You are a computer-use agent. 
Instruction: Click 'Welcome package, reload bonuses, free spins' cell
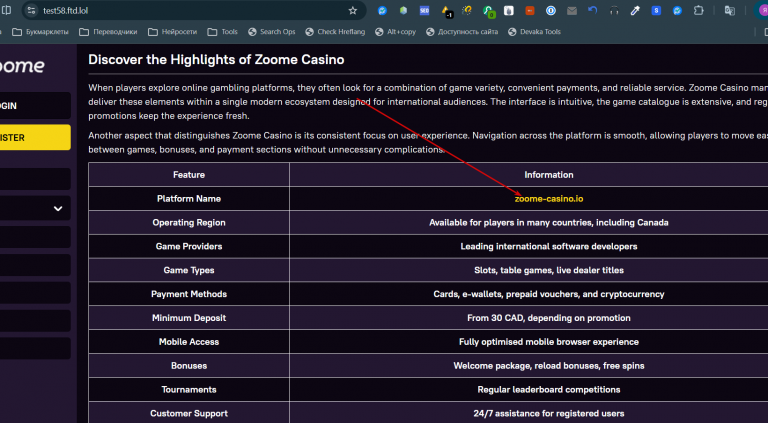coord(529,366)
